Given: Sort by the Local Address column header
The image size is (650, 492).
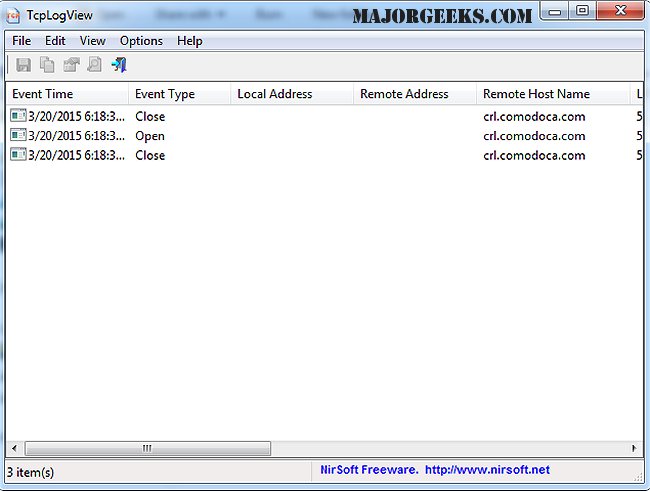Looking at the screenshot, I should (x=292, y=94).
